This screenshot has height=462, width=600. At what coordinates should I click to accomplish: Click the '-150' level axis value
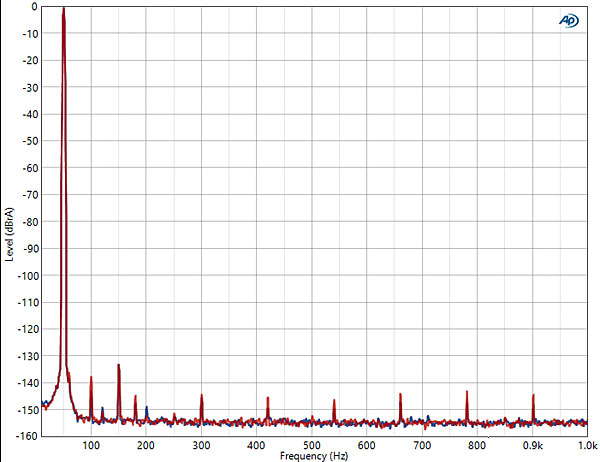28,410
